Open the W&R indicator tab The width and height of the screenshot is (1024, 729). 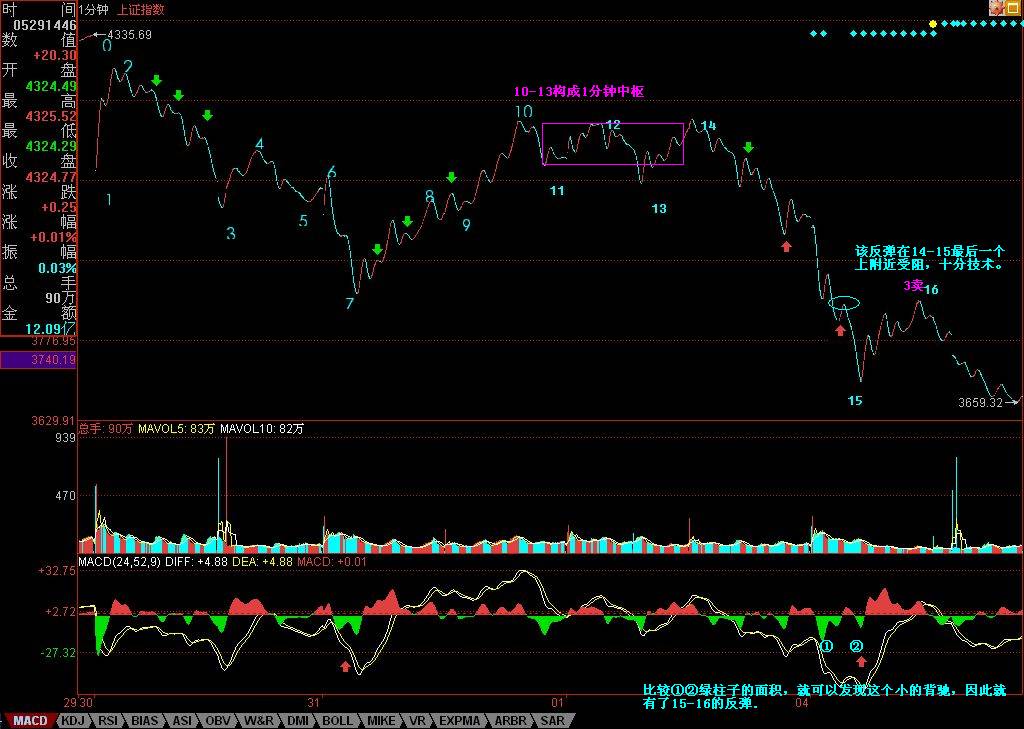pyautogui.click(x=259, y=721)
